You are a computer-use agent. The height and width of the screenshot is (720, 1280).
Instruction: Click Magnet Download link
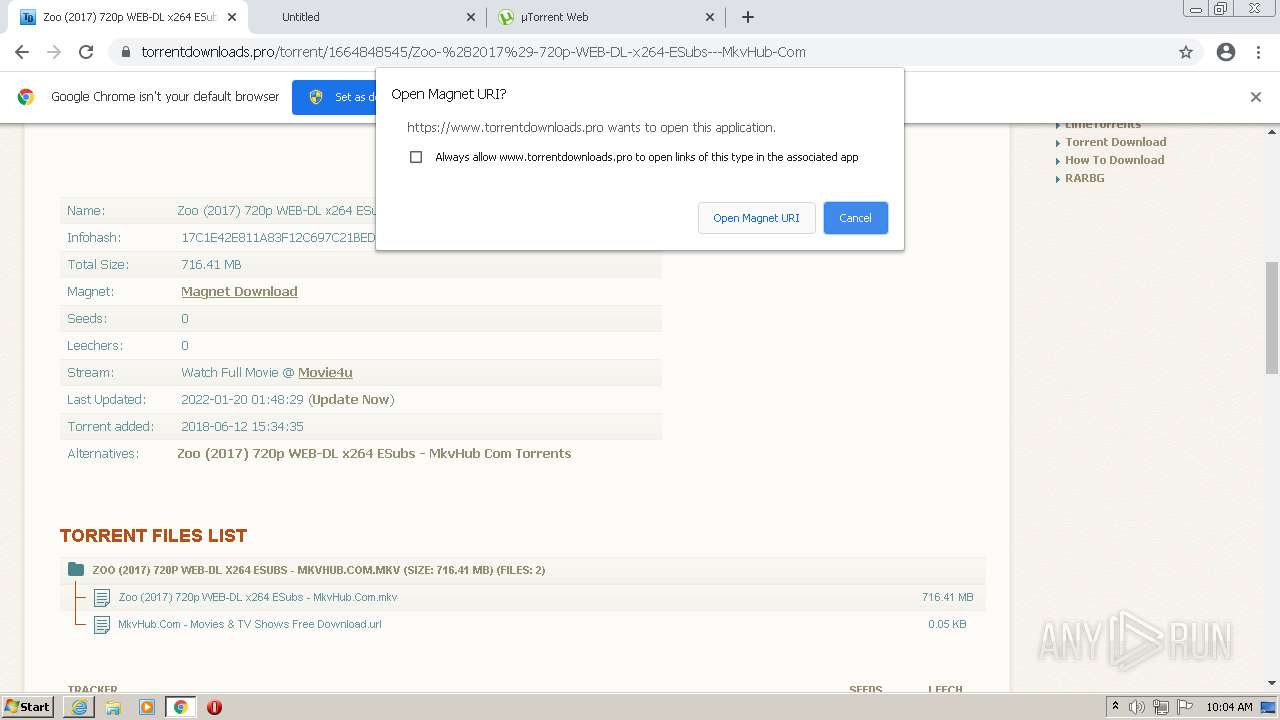pos(239,292)
